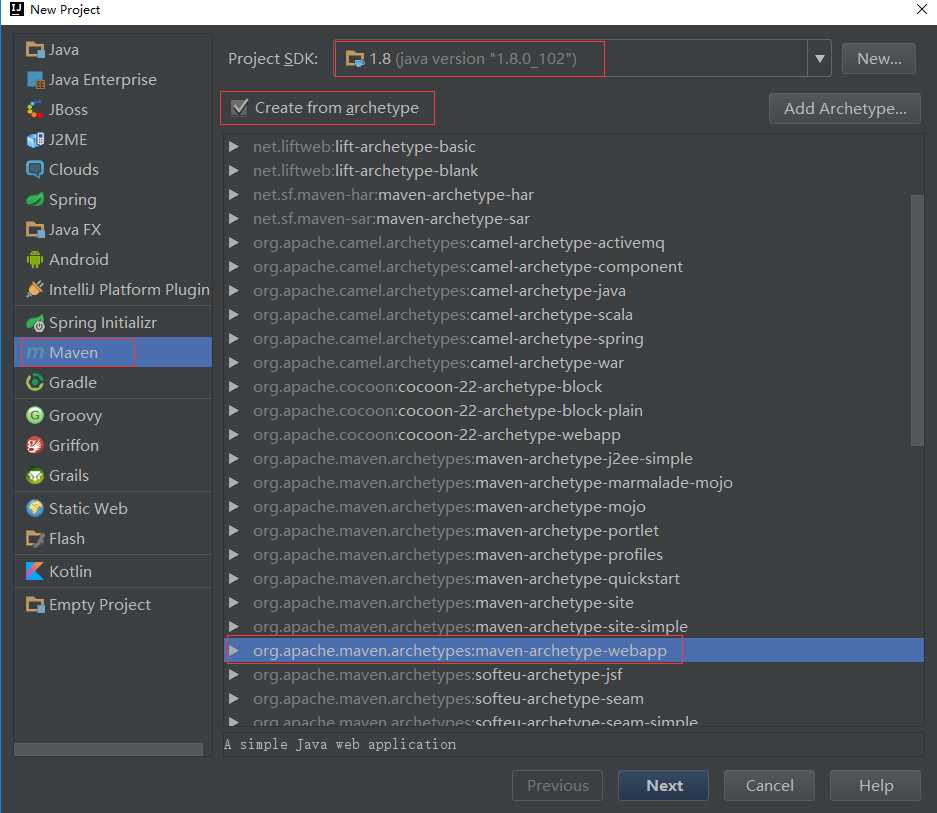Click the Cancel button

(769, 786)
